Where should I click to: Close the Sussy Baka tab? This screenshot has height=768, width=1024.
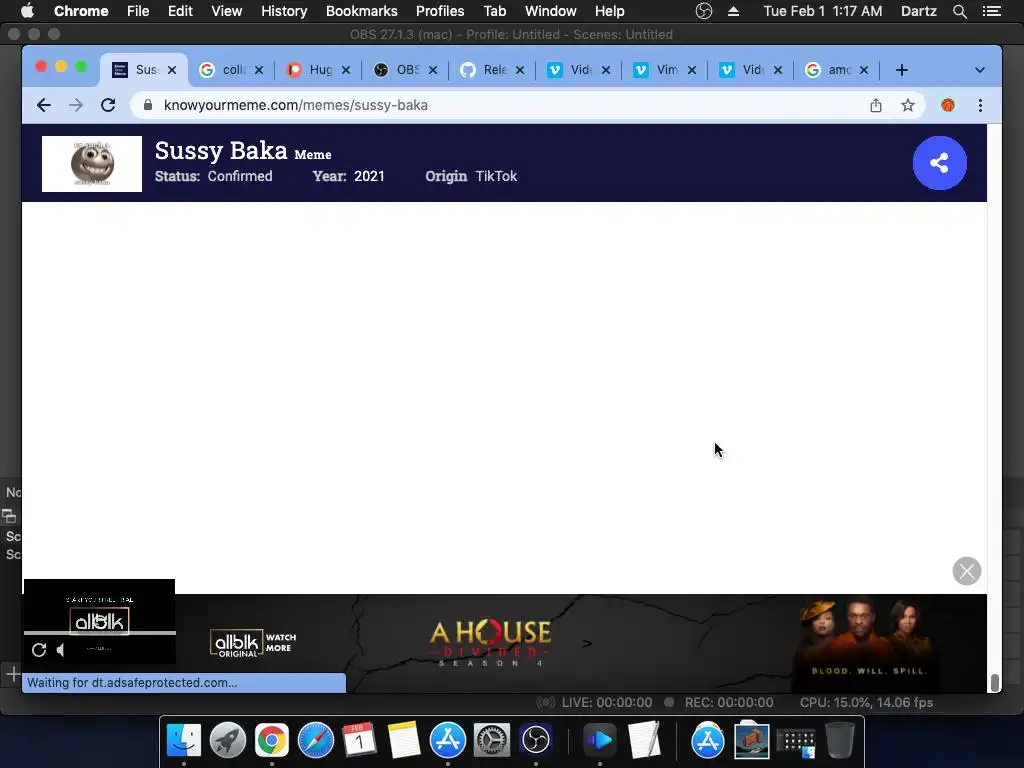pyautogui.click(x=172, y=70)
